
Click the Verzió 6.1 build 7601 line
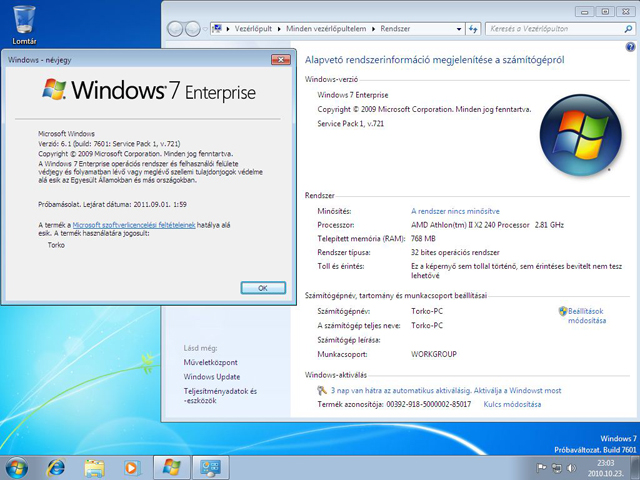click(x=109, y=144)
